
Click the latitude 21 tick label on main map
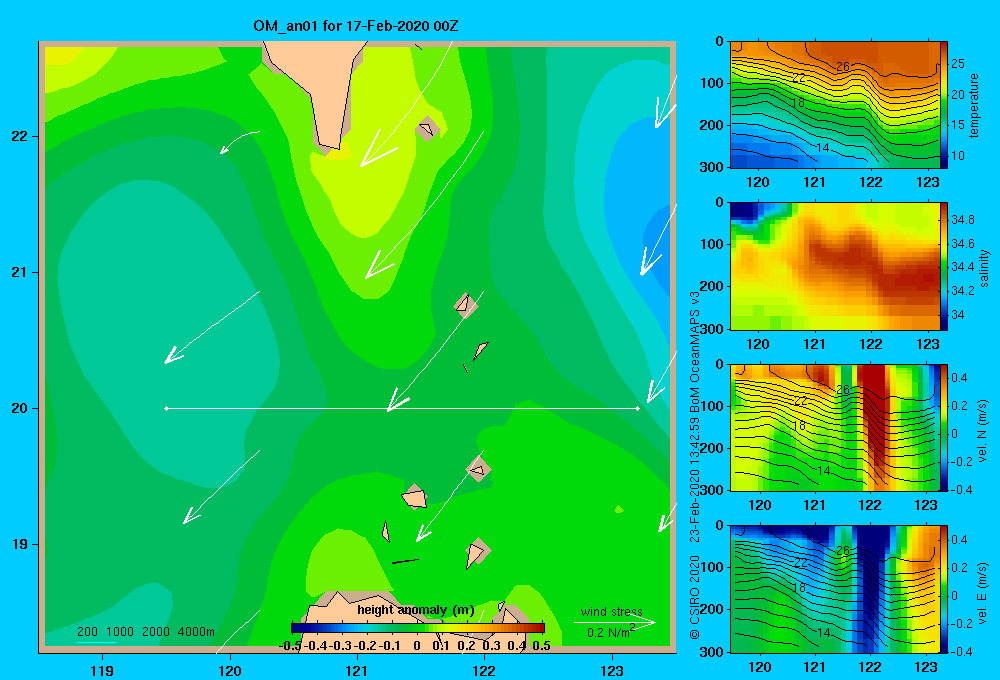[20, 272]
